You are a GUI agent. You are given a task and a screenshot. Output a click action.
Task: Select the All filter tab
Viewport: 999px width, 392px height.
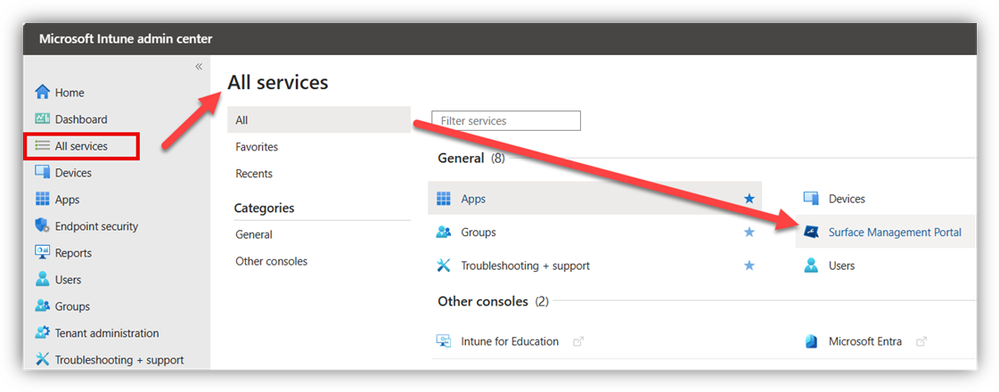(x=319, y=120)
